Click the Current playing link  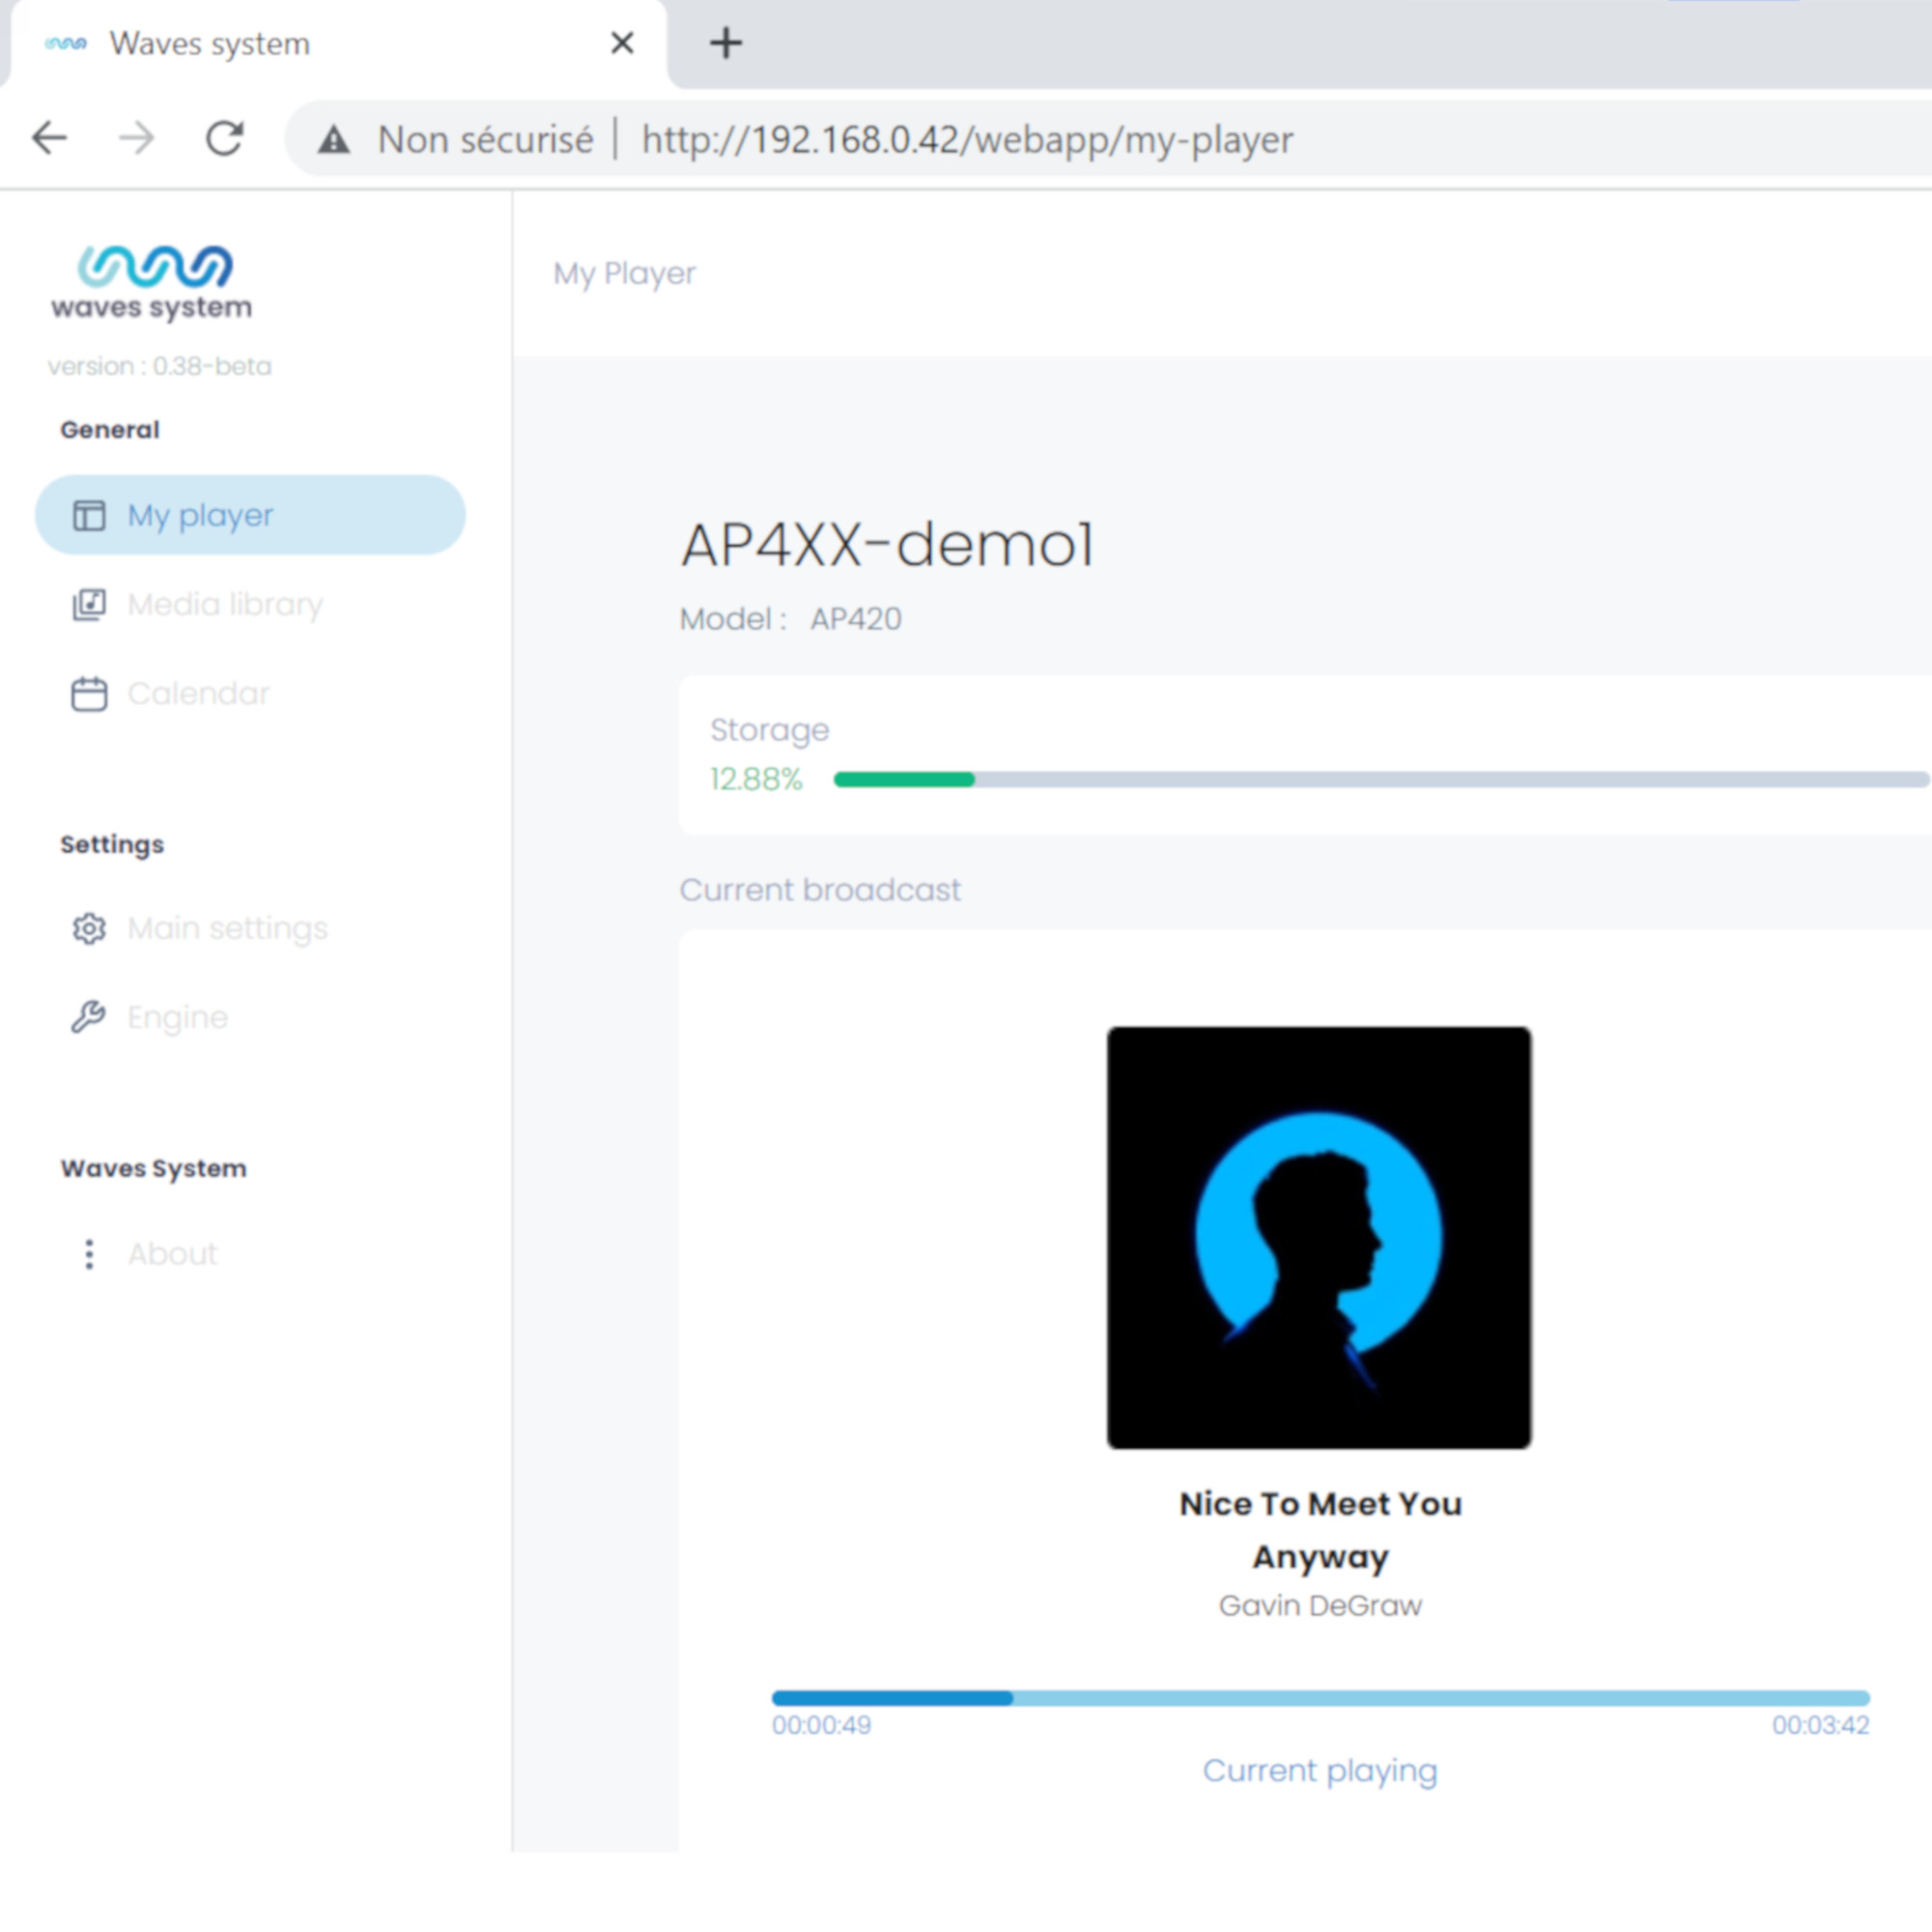pos(1319,1770)
